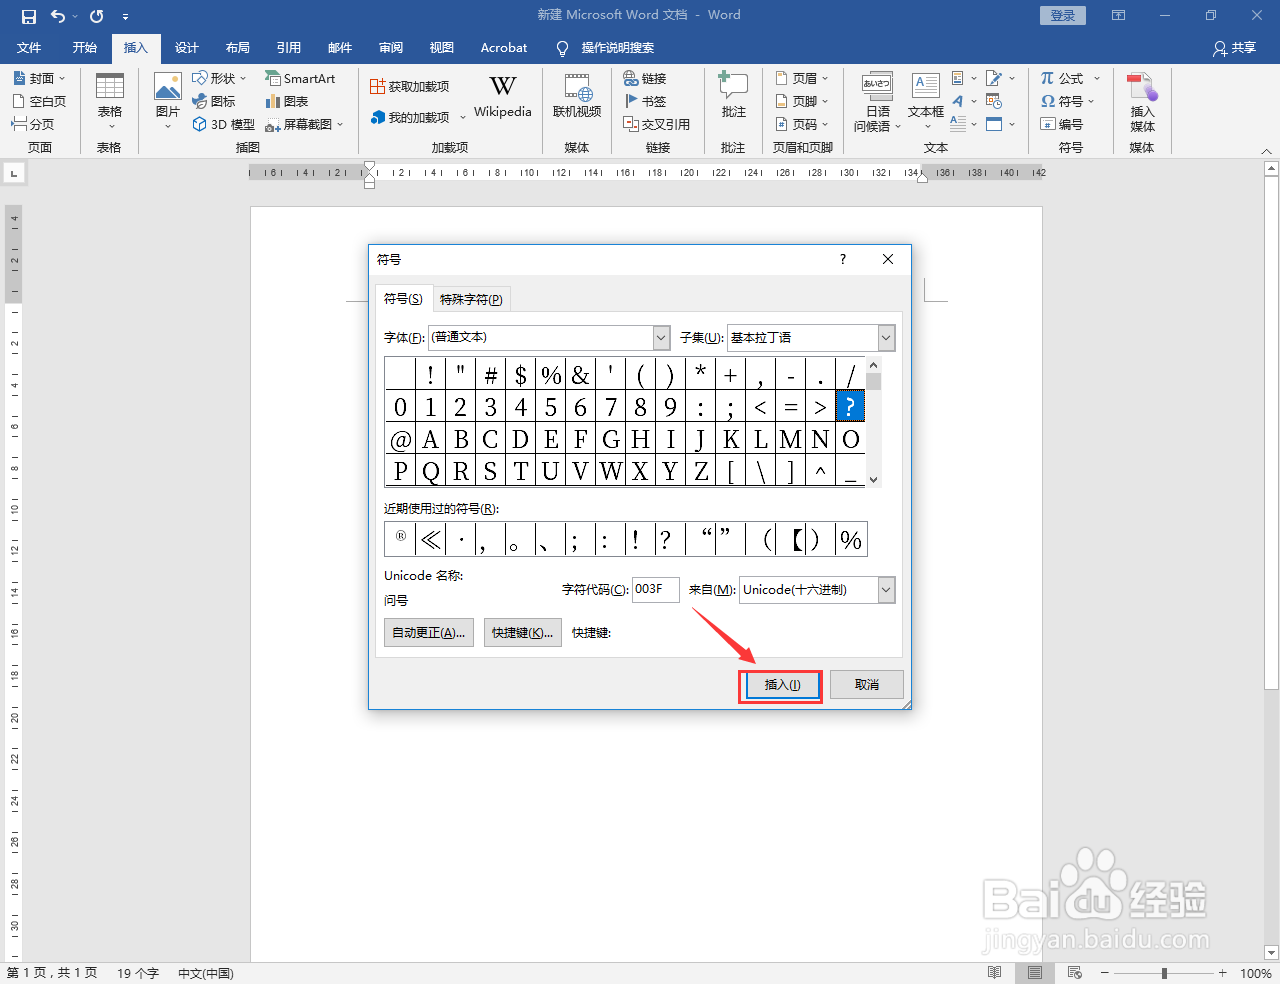Insert a cover page (封面)
1280x984 pixels.
pyautogui.click(x=39, y=78)
